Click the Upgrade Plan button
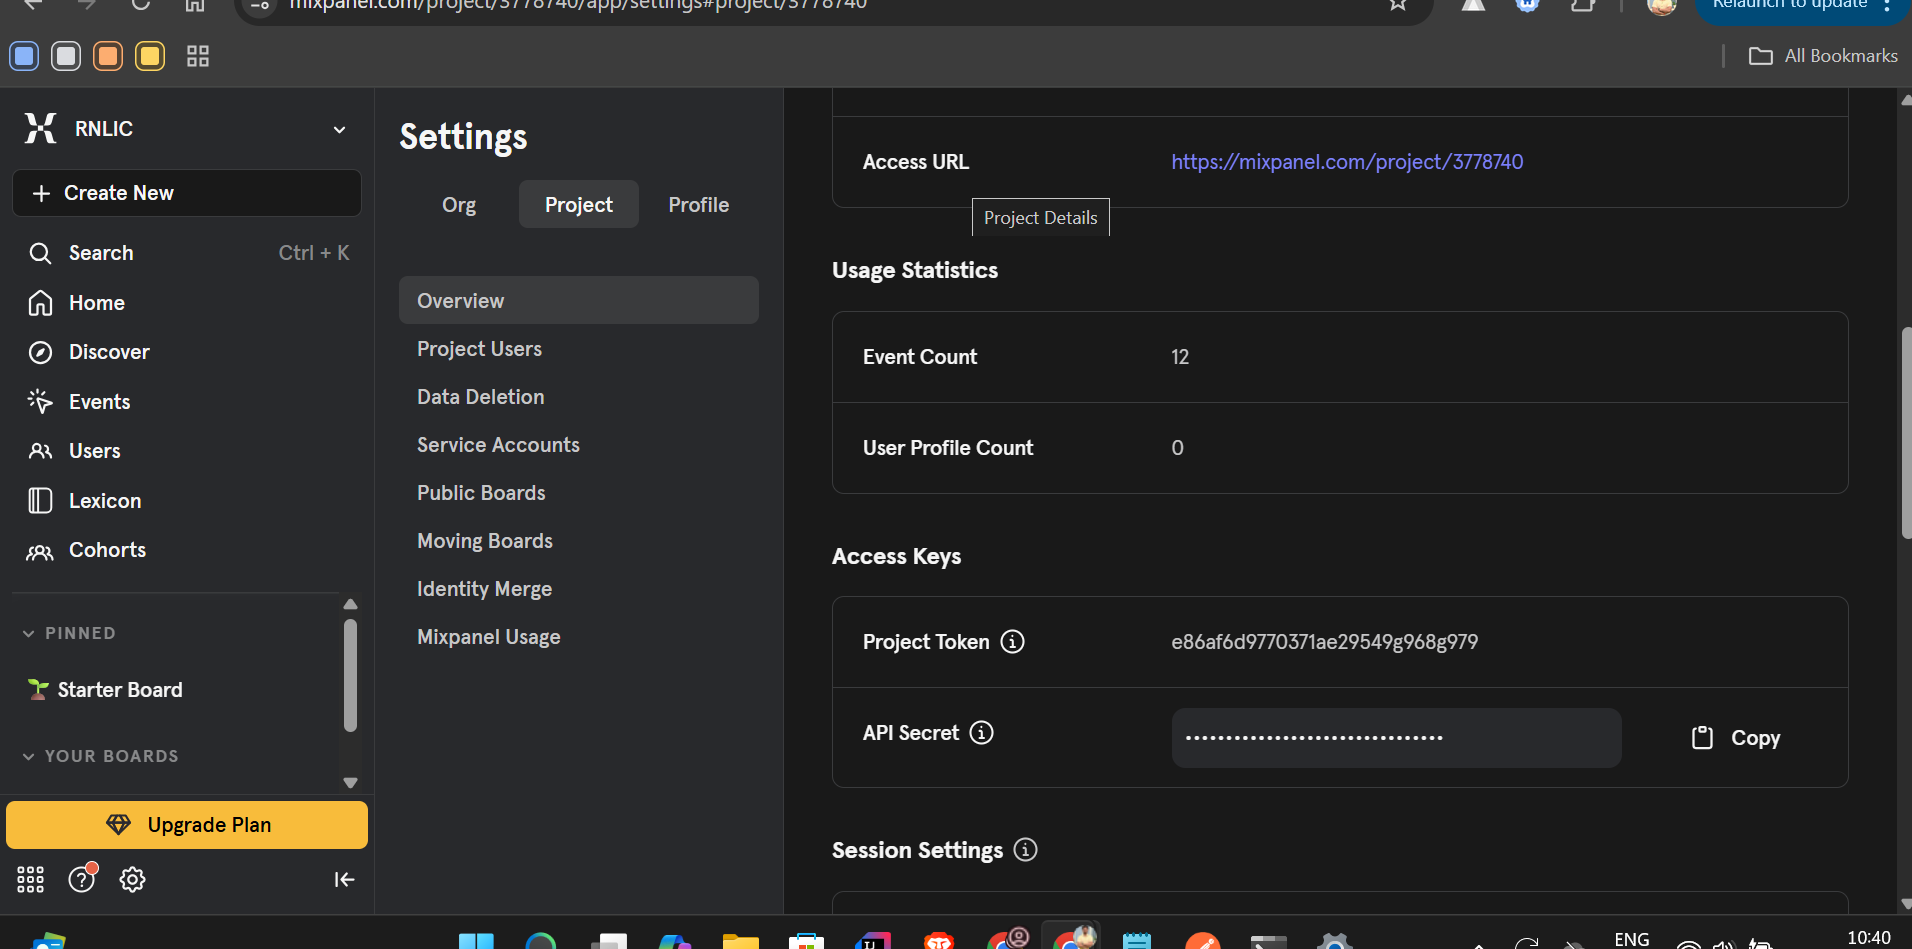Image resolution: width=1912 pixels, height=949 pixels. [x=187, y=825]
